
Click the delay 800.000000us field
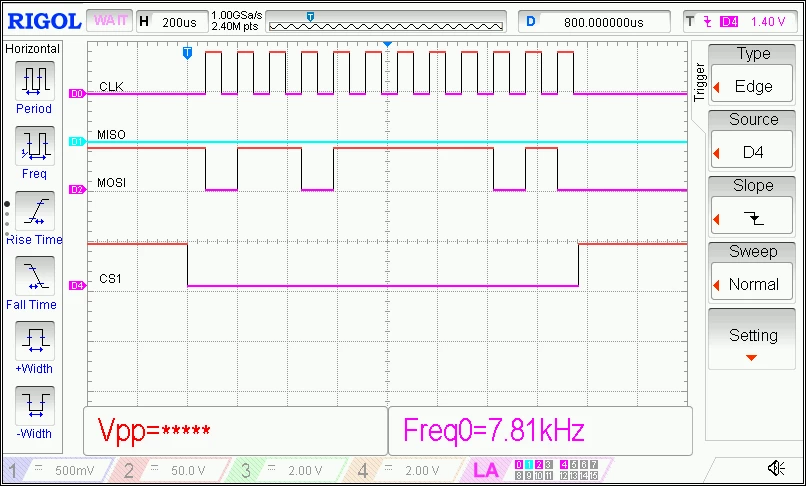594,22
